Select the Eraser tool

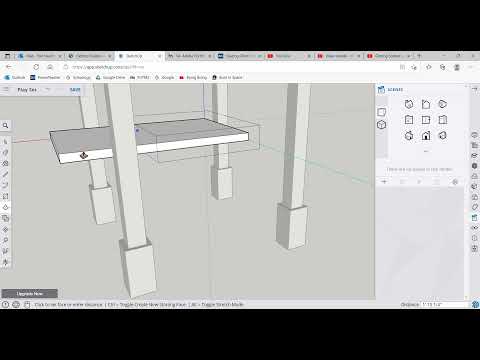tap(5, 153)
